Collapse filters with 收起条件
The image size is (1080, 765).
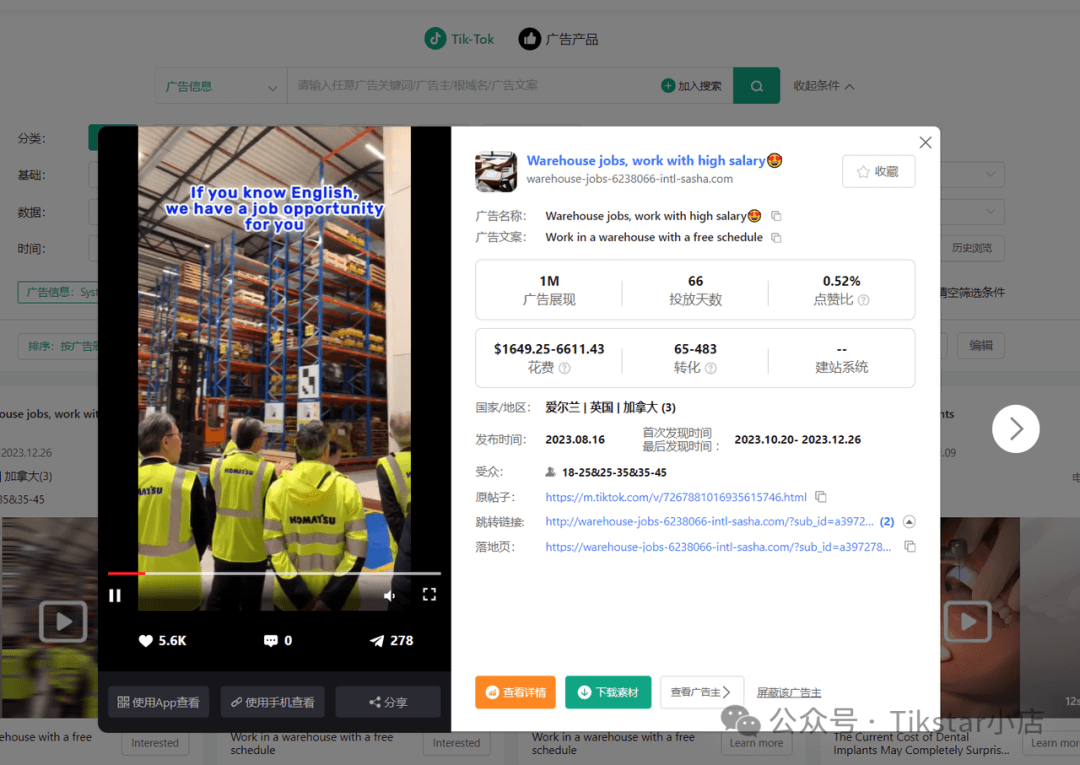(823, 86)
